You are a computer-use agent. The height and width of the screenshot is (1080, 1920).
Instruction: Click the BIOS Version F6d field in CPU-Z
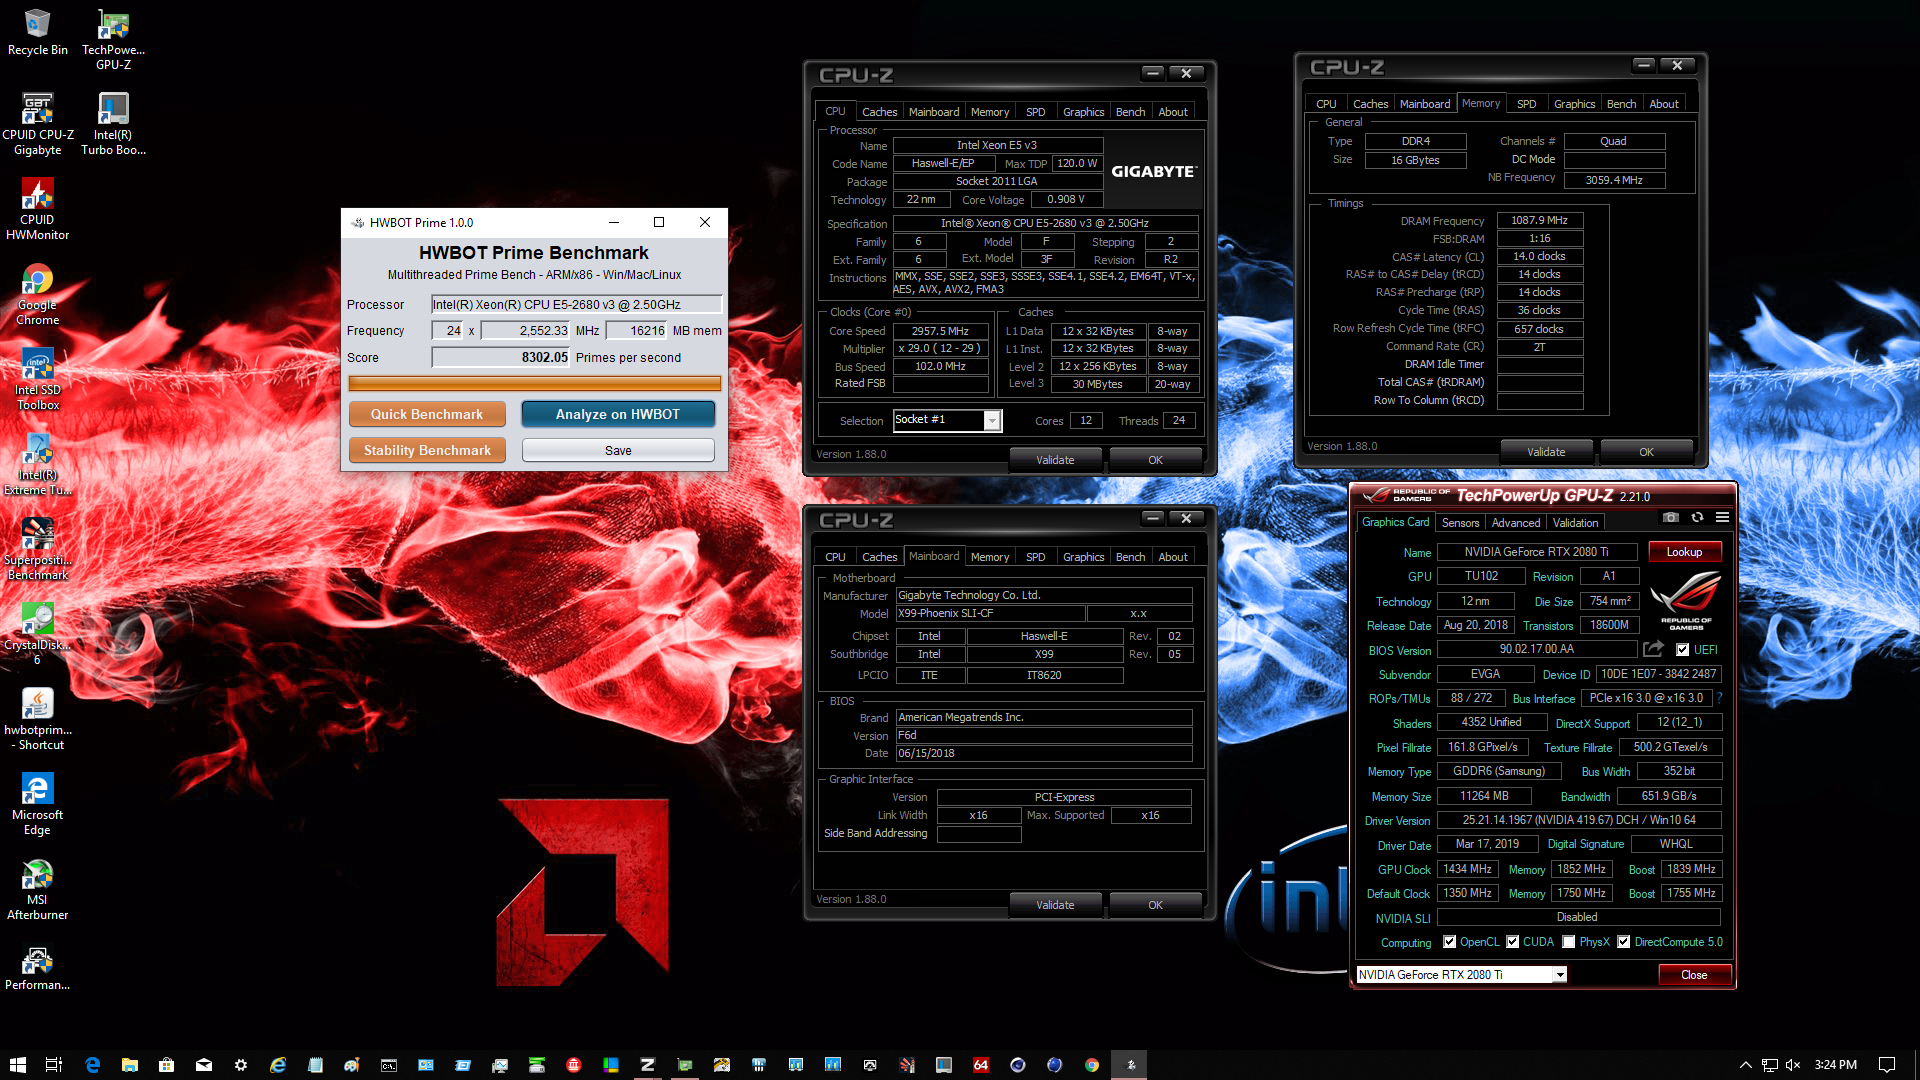tap(1043, 735)
